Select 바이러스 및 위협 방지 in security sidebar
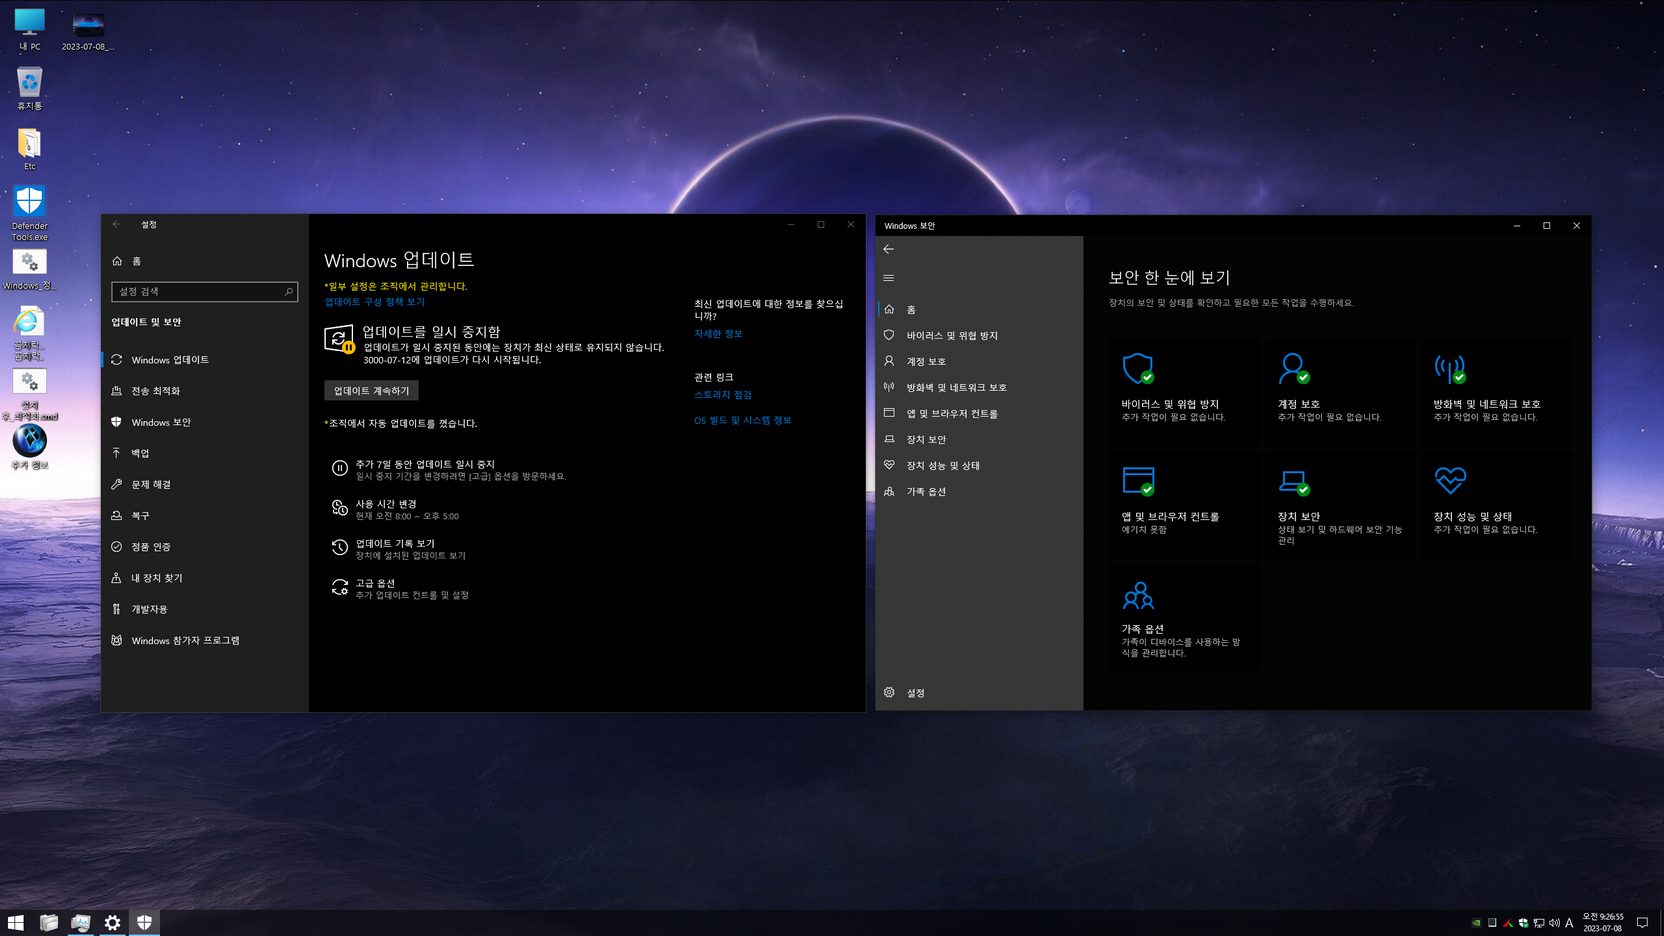 click(979, 335)
